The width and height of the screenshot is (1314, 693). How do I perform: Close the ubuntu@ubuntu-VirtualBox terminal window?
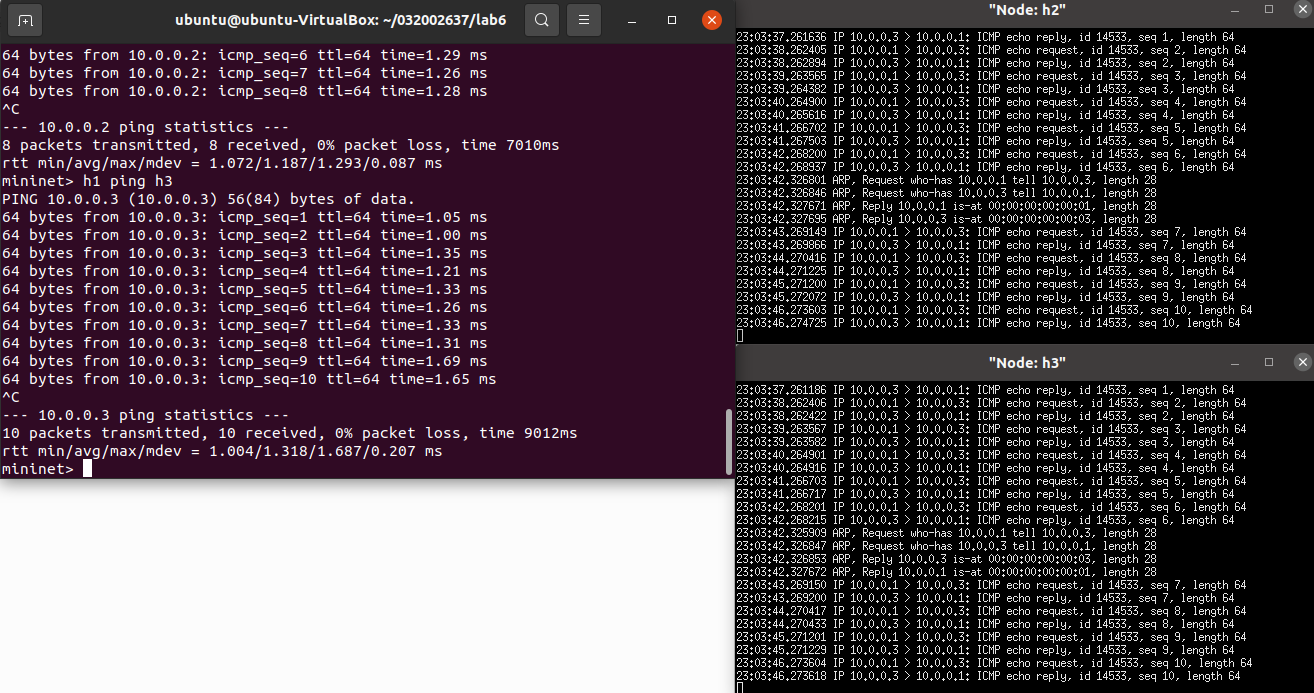point(711,20)
